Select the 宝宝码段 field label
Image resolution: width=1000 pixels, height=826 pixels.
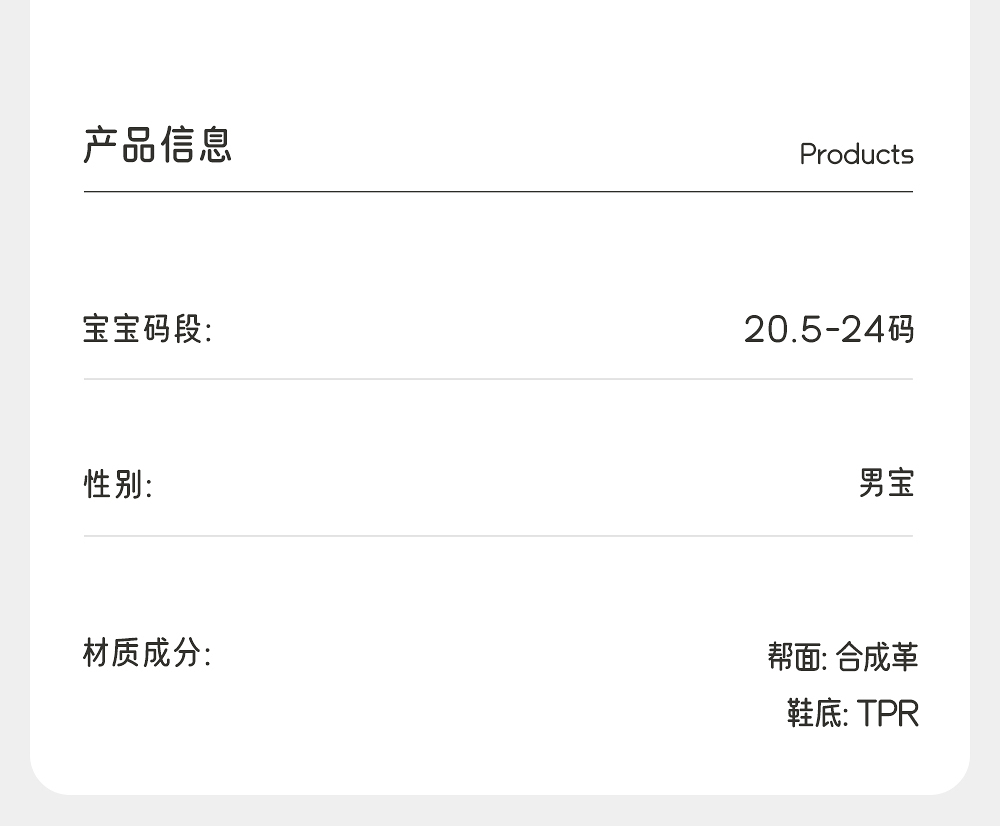147,329
